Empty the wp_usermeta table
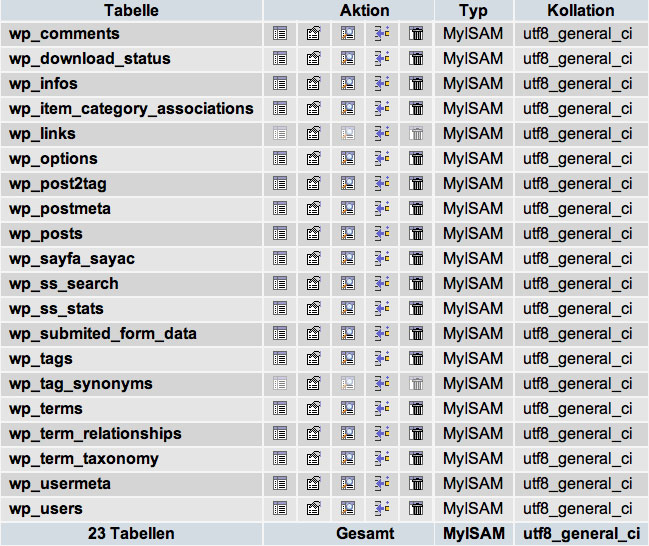 [x=416, y=483]
